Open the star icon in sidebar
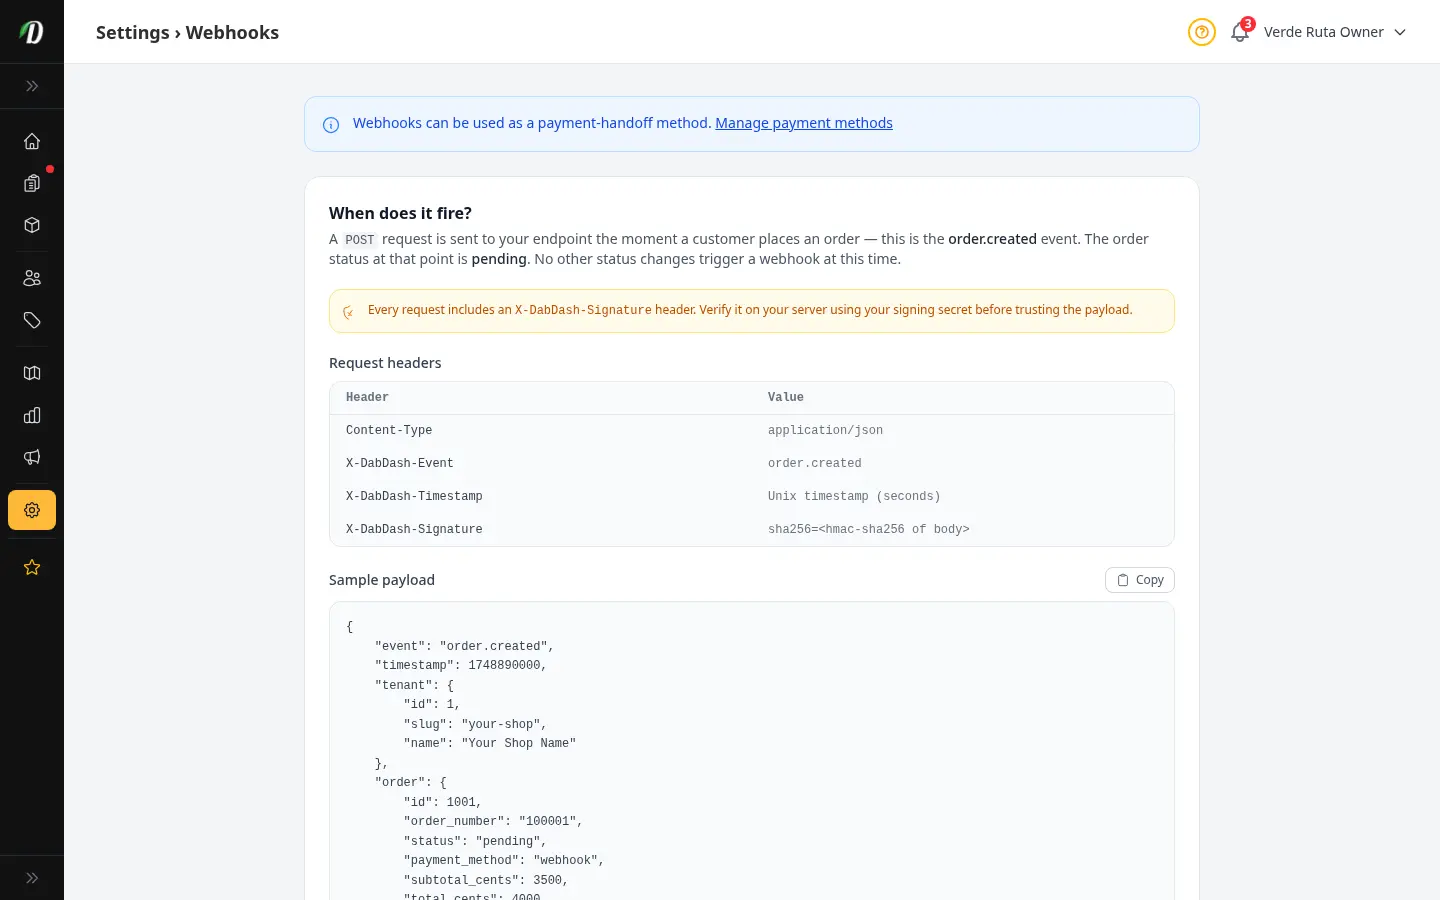Image resolution: width=1440 pixels, height=900 pixels. pos(32,567)
